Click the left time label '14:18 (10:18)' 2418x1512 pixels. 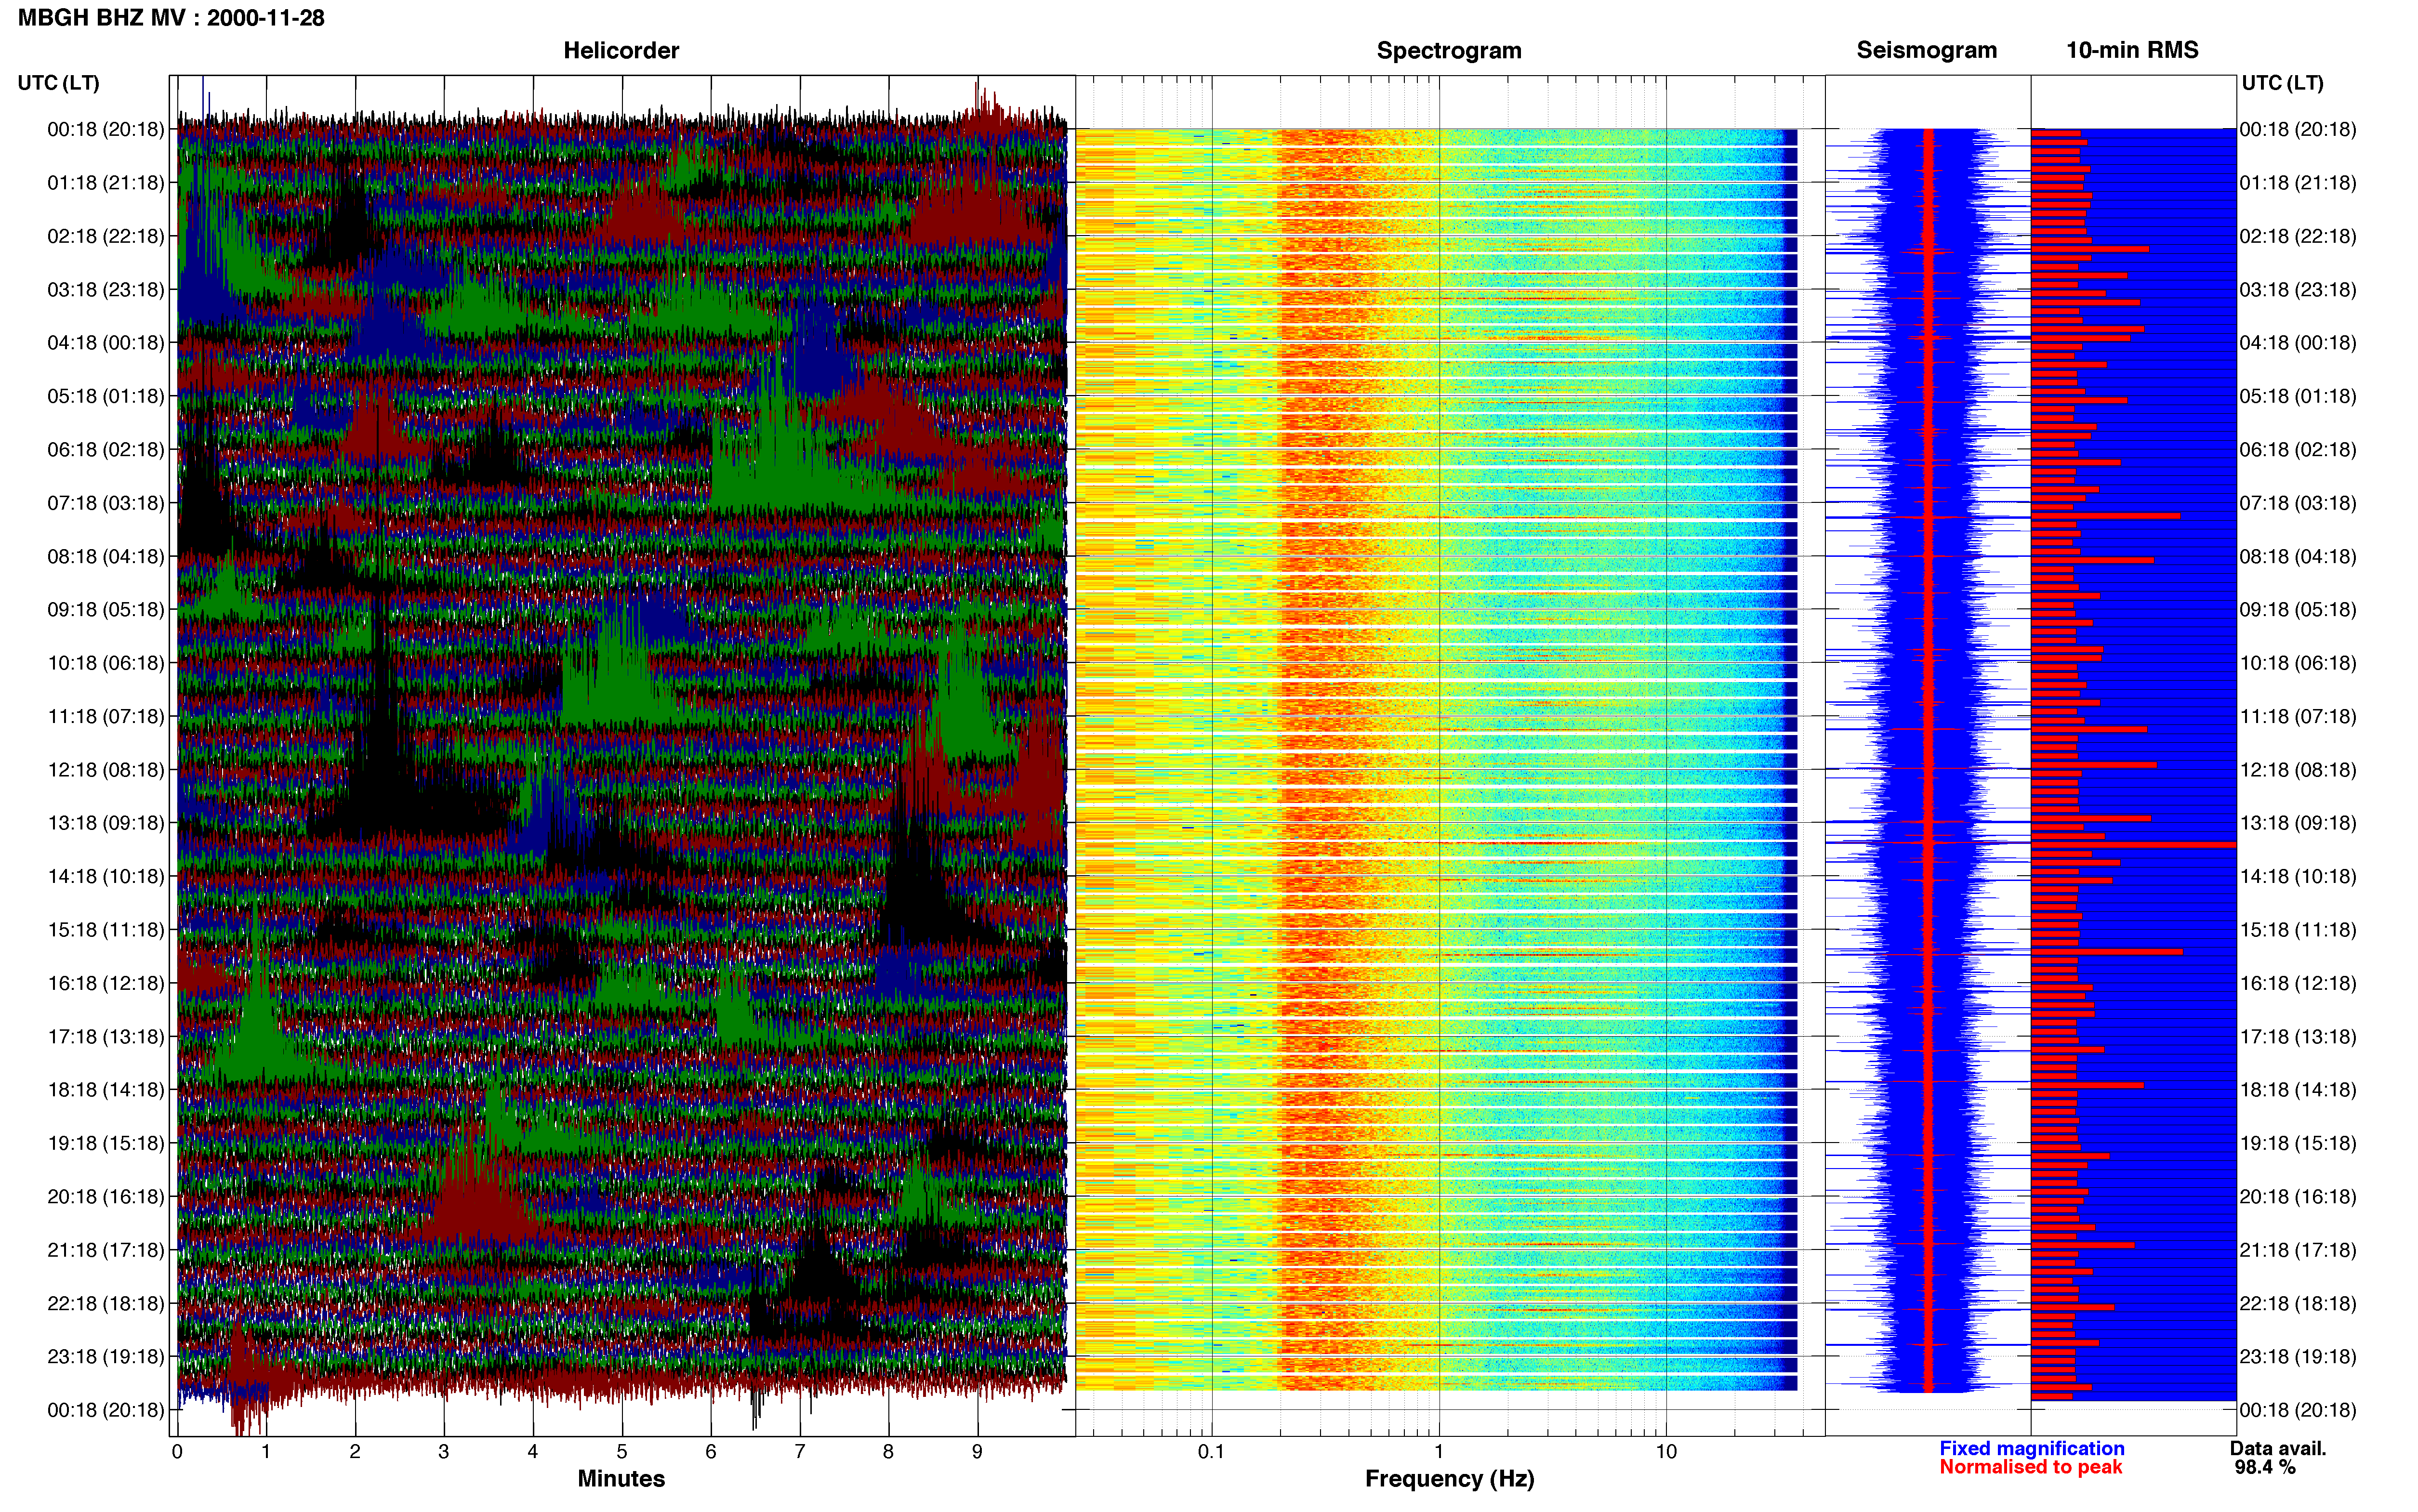106,877
